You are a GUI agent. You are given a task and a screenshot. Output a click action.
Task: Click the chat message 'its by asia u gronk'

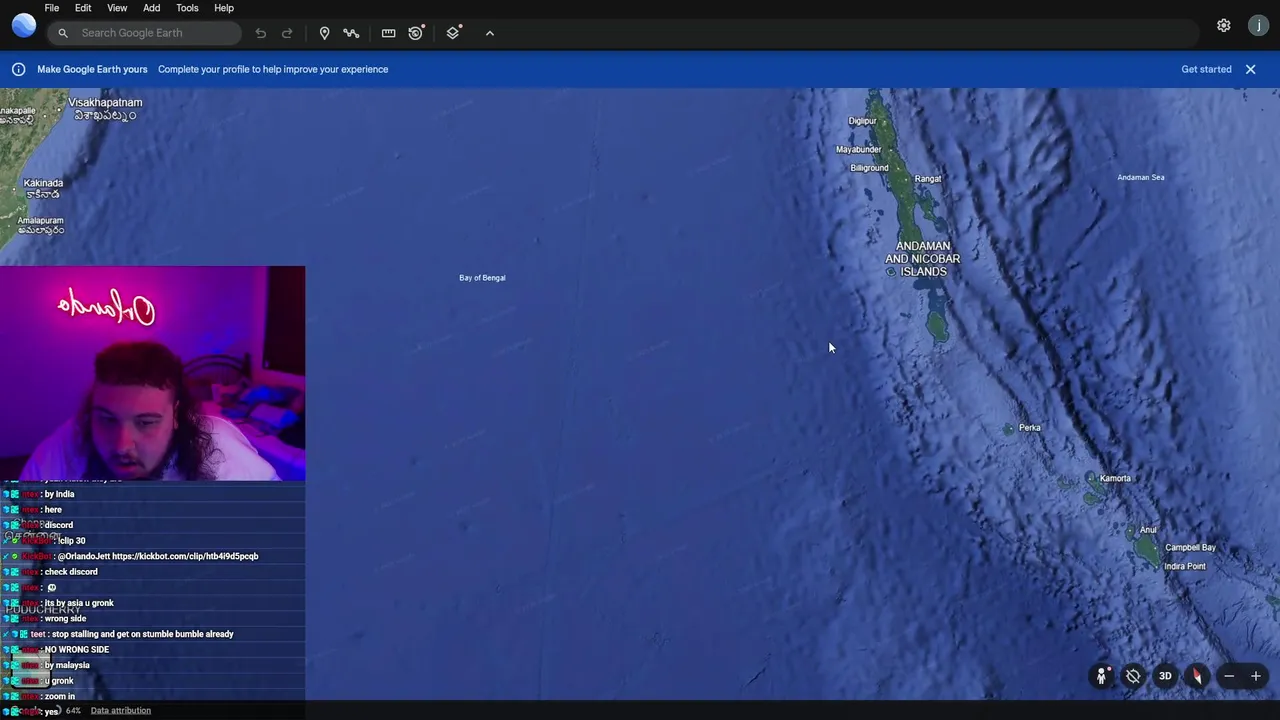[x=79, y=603]
